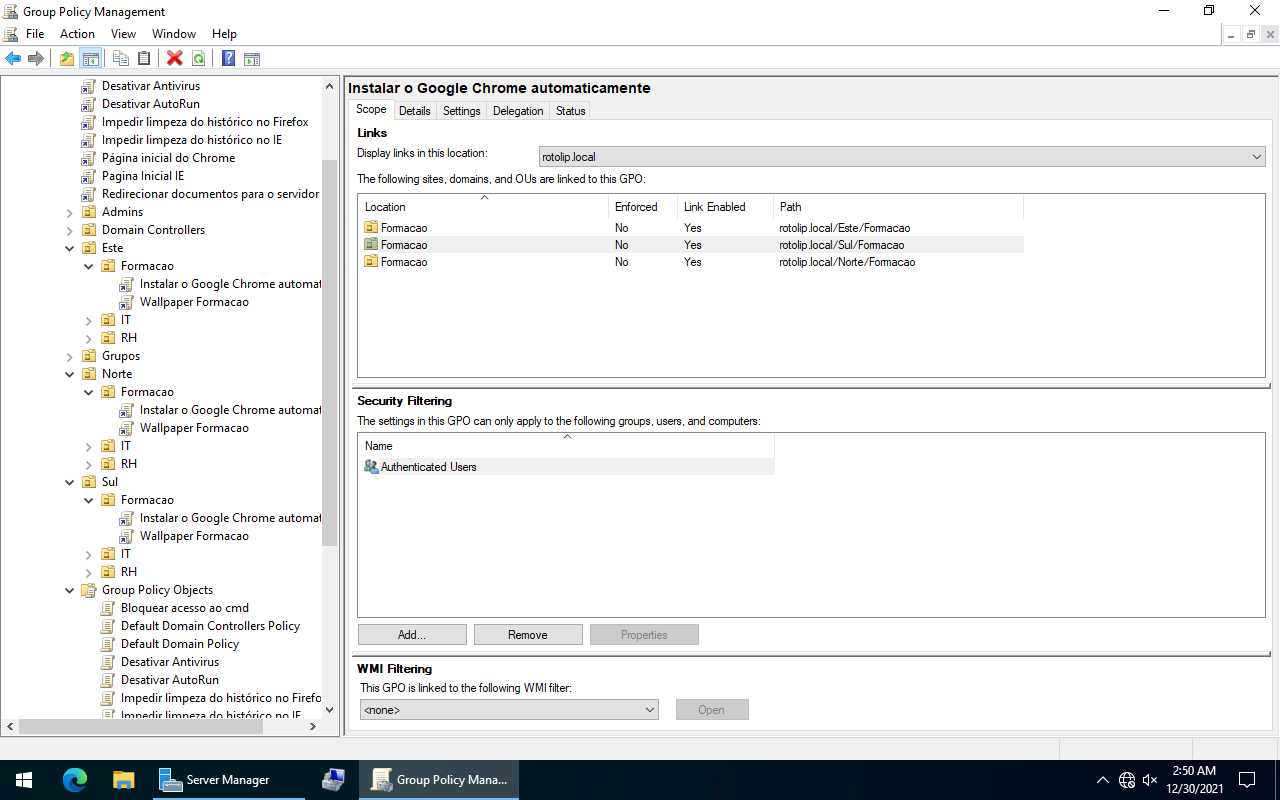Open Help with the question mark icon
Viewport: 1280px width, 800px height.
click(228, 58)
